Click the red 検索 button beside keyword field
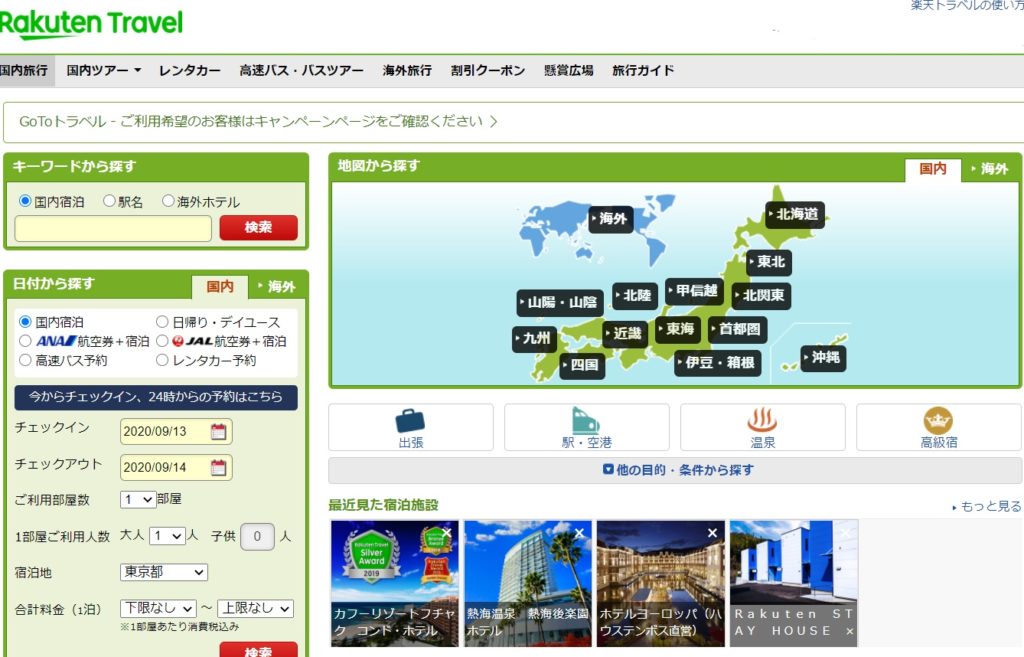1024x657 pixels. [259, 227]
